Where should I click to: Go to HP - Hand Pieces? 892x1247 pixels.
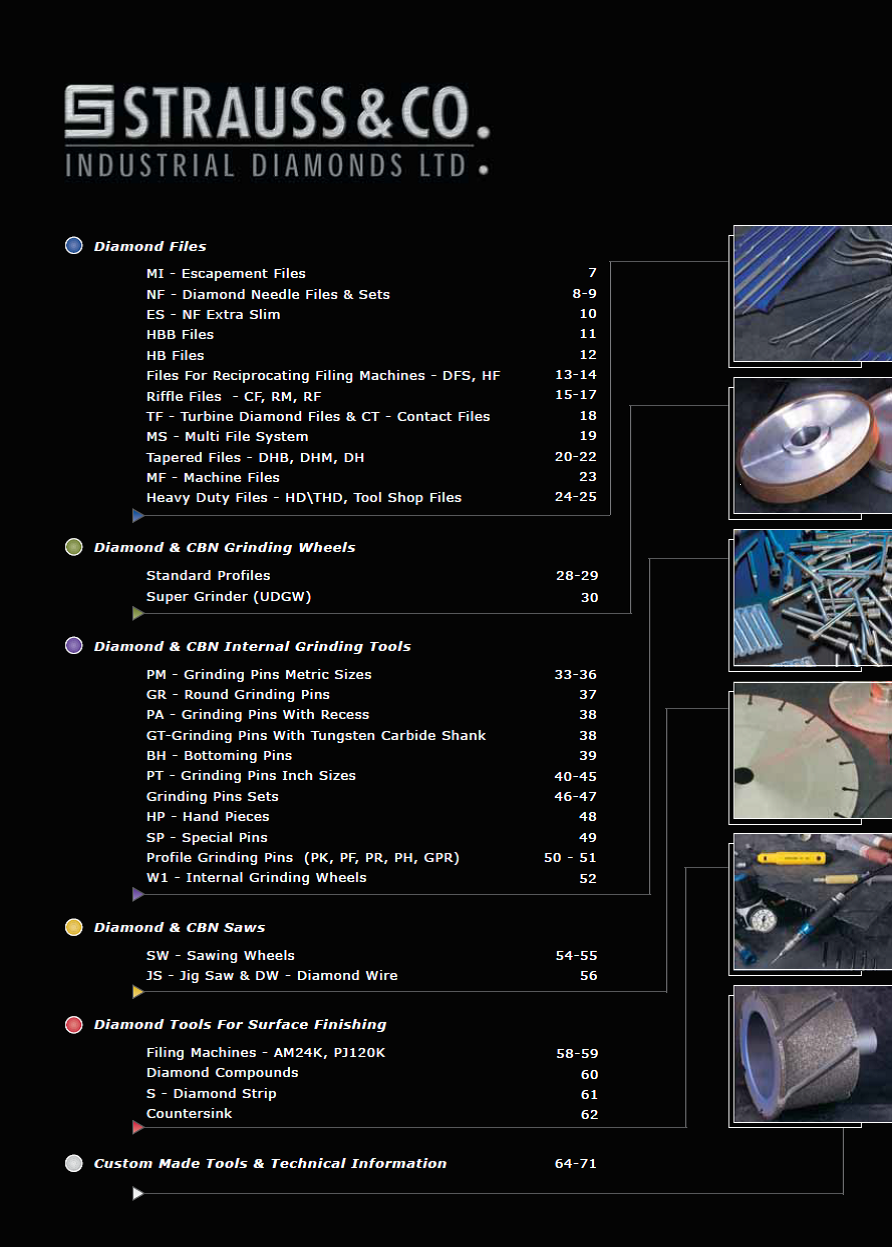(208, 816)
